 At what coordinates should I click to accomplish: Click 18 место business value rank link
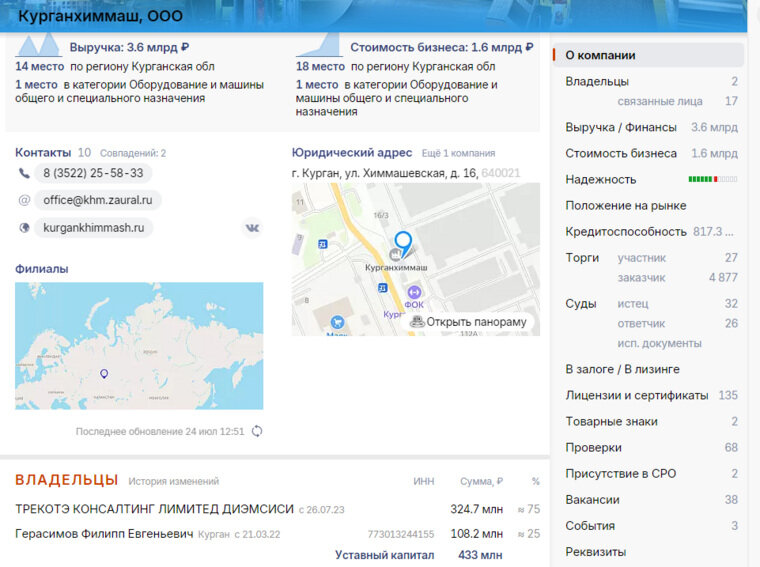(320, 66)
